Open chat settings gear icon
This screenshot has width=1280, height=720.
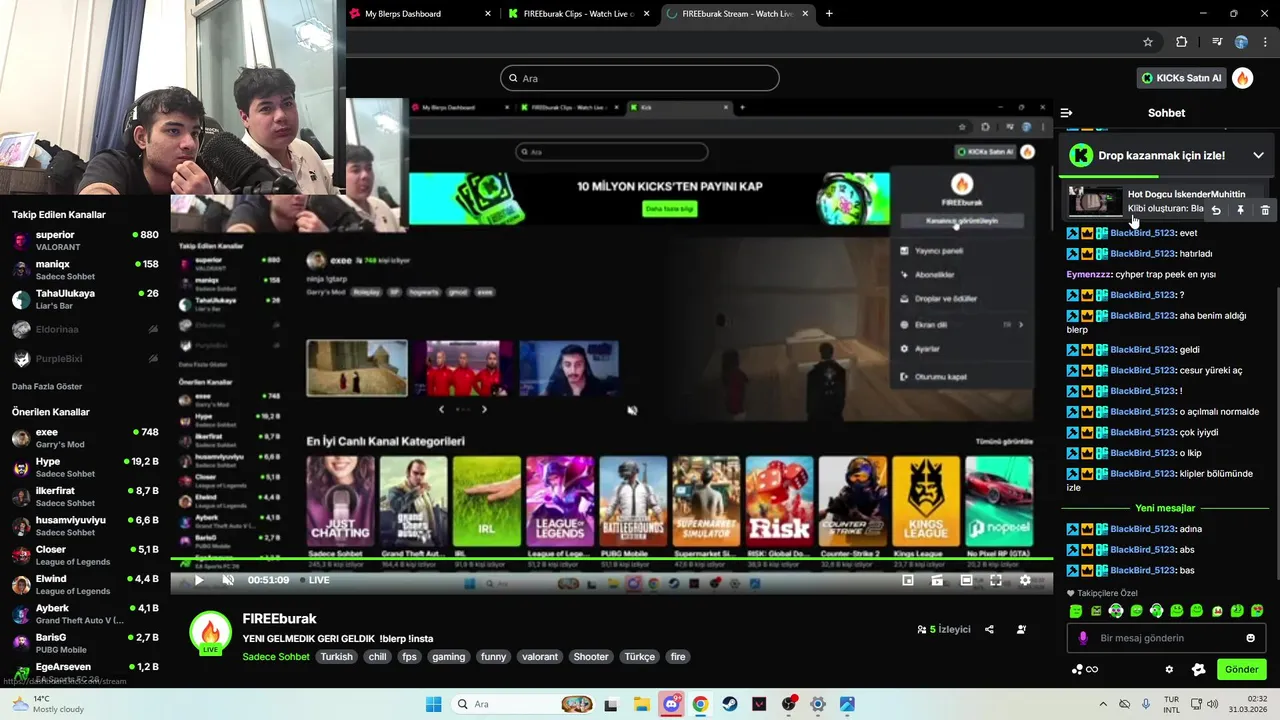pos(1169,669)
